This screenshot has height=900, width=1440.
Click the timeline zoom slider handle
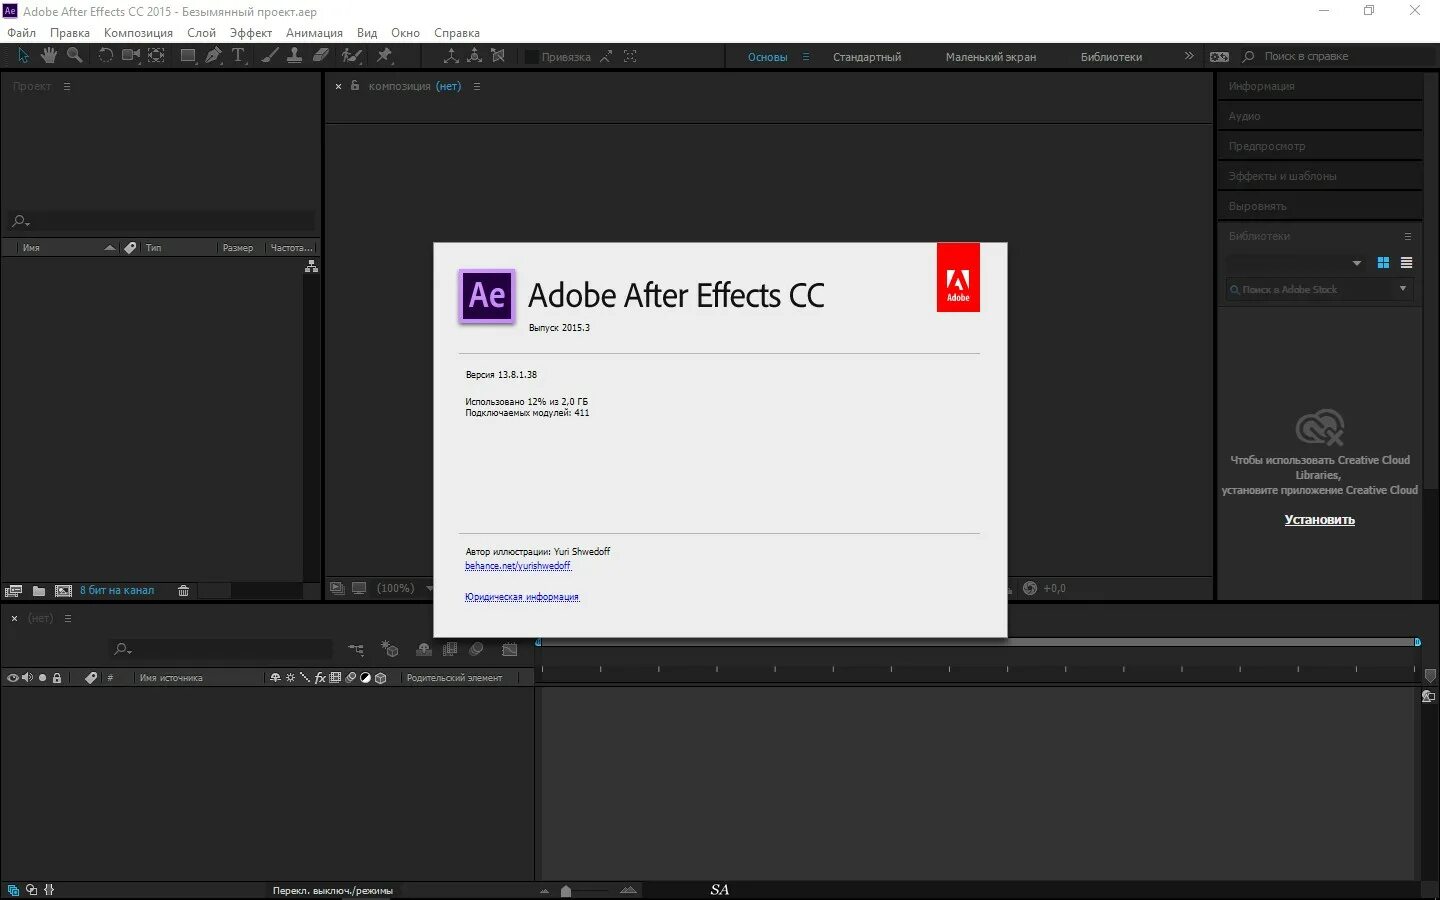(x=566, y=891)
